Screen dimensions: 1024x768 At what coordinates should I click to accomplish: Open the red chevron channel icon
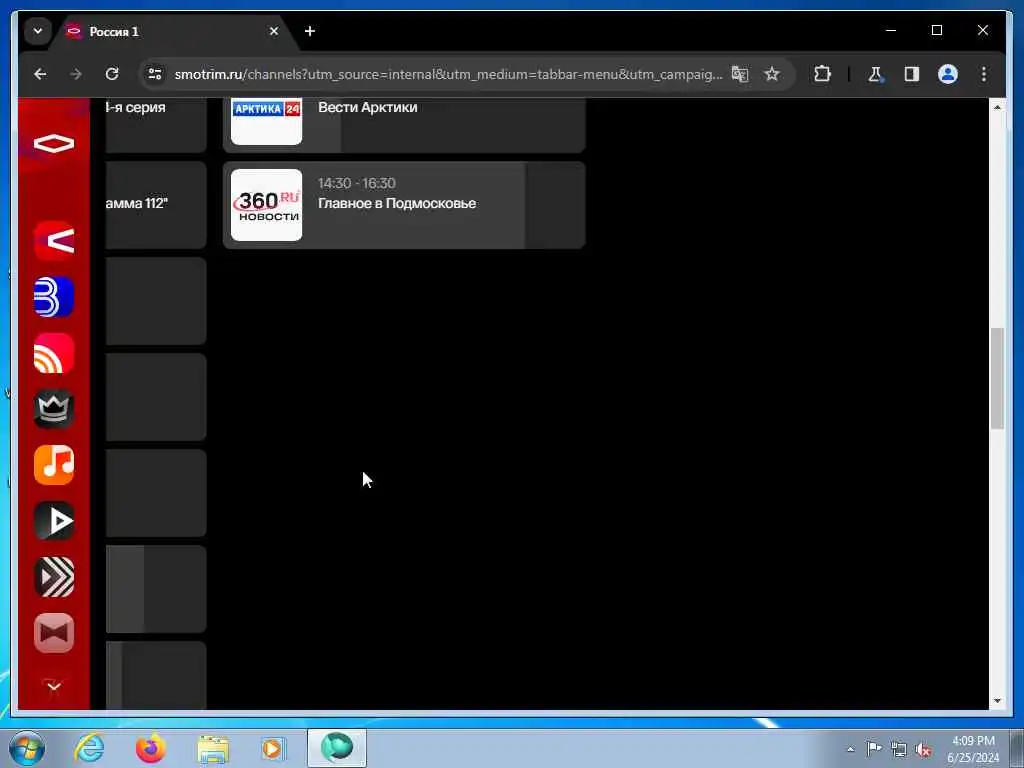(54, 241)
